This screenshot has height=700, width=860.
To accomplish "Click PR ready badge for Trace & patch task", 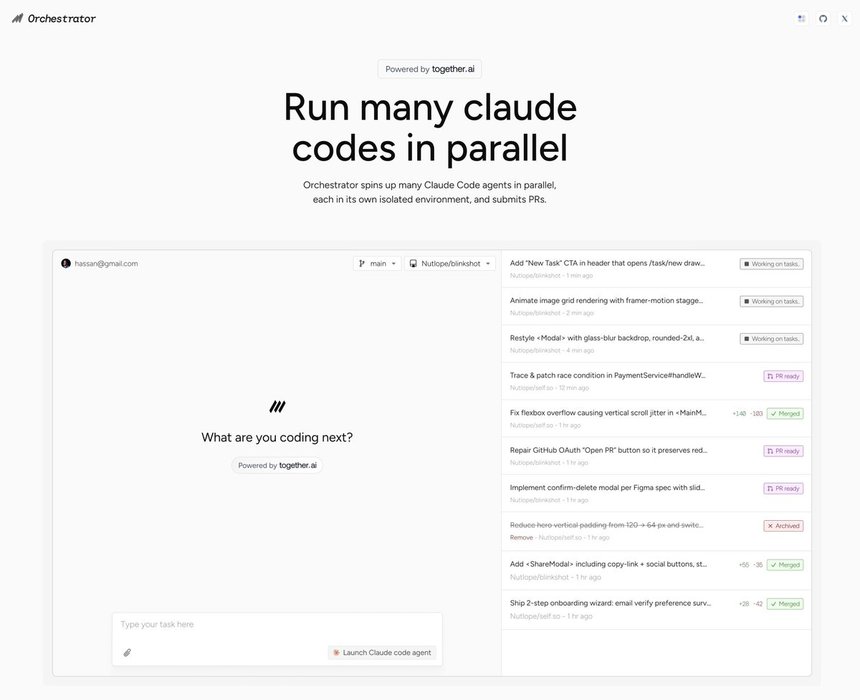I will click(783, 376).
